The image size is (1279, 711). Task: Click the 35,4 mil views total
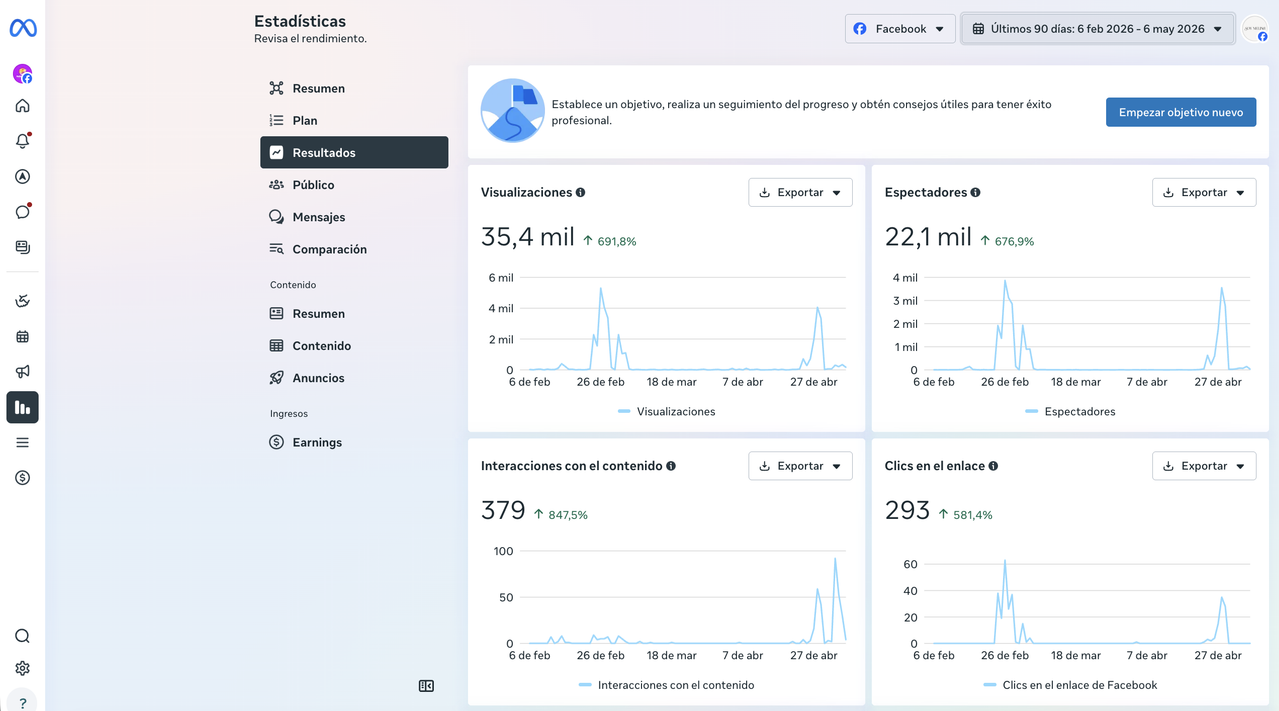click(528, 237)
